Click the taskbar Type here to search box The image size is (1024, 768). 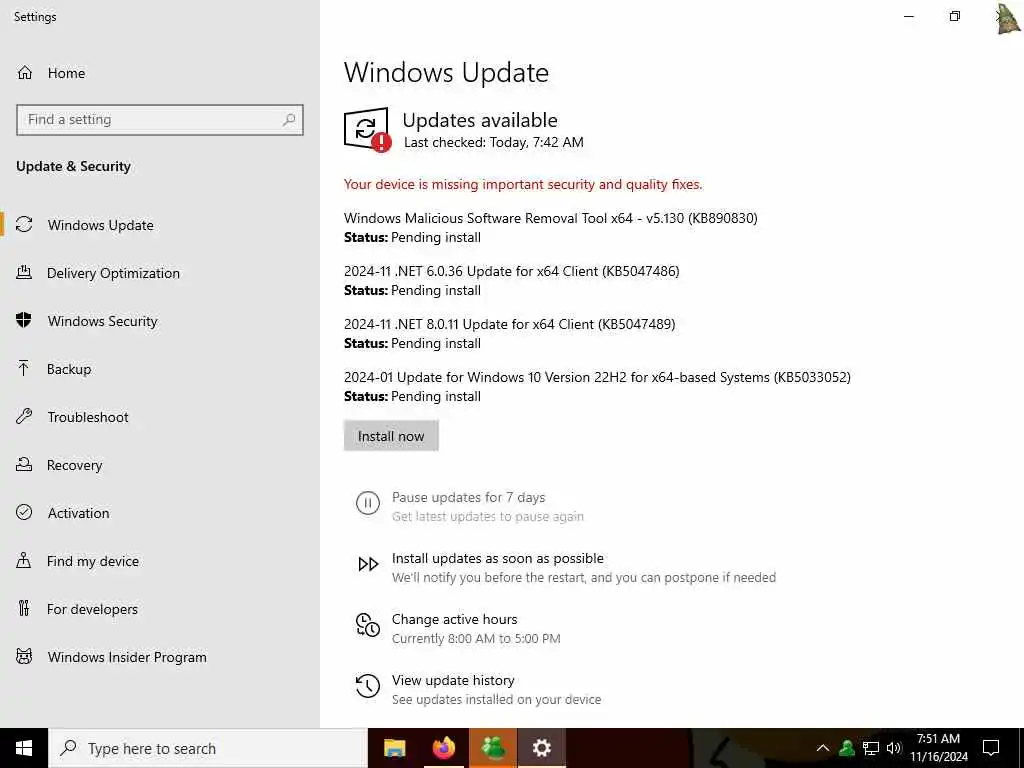208,748
